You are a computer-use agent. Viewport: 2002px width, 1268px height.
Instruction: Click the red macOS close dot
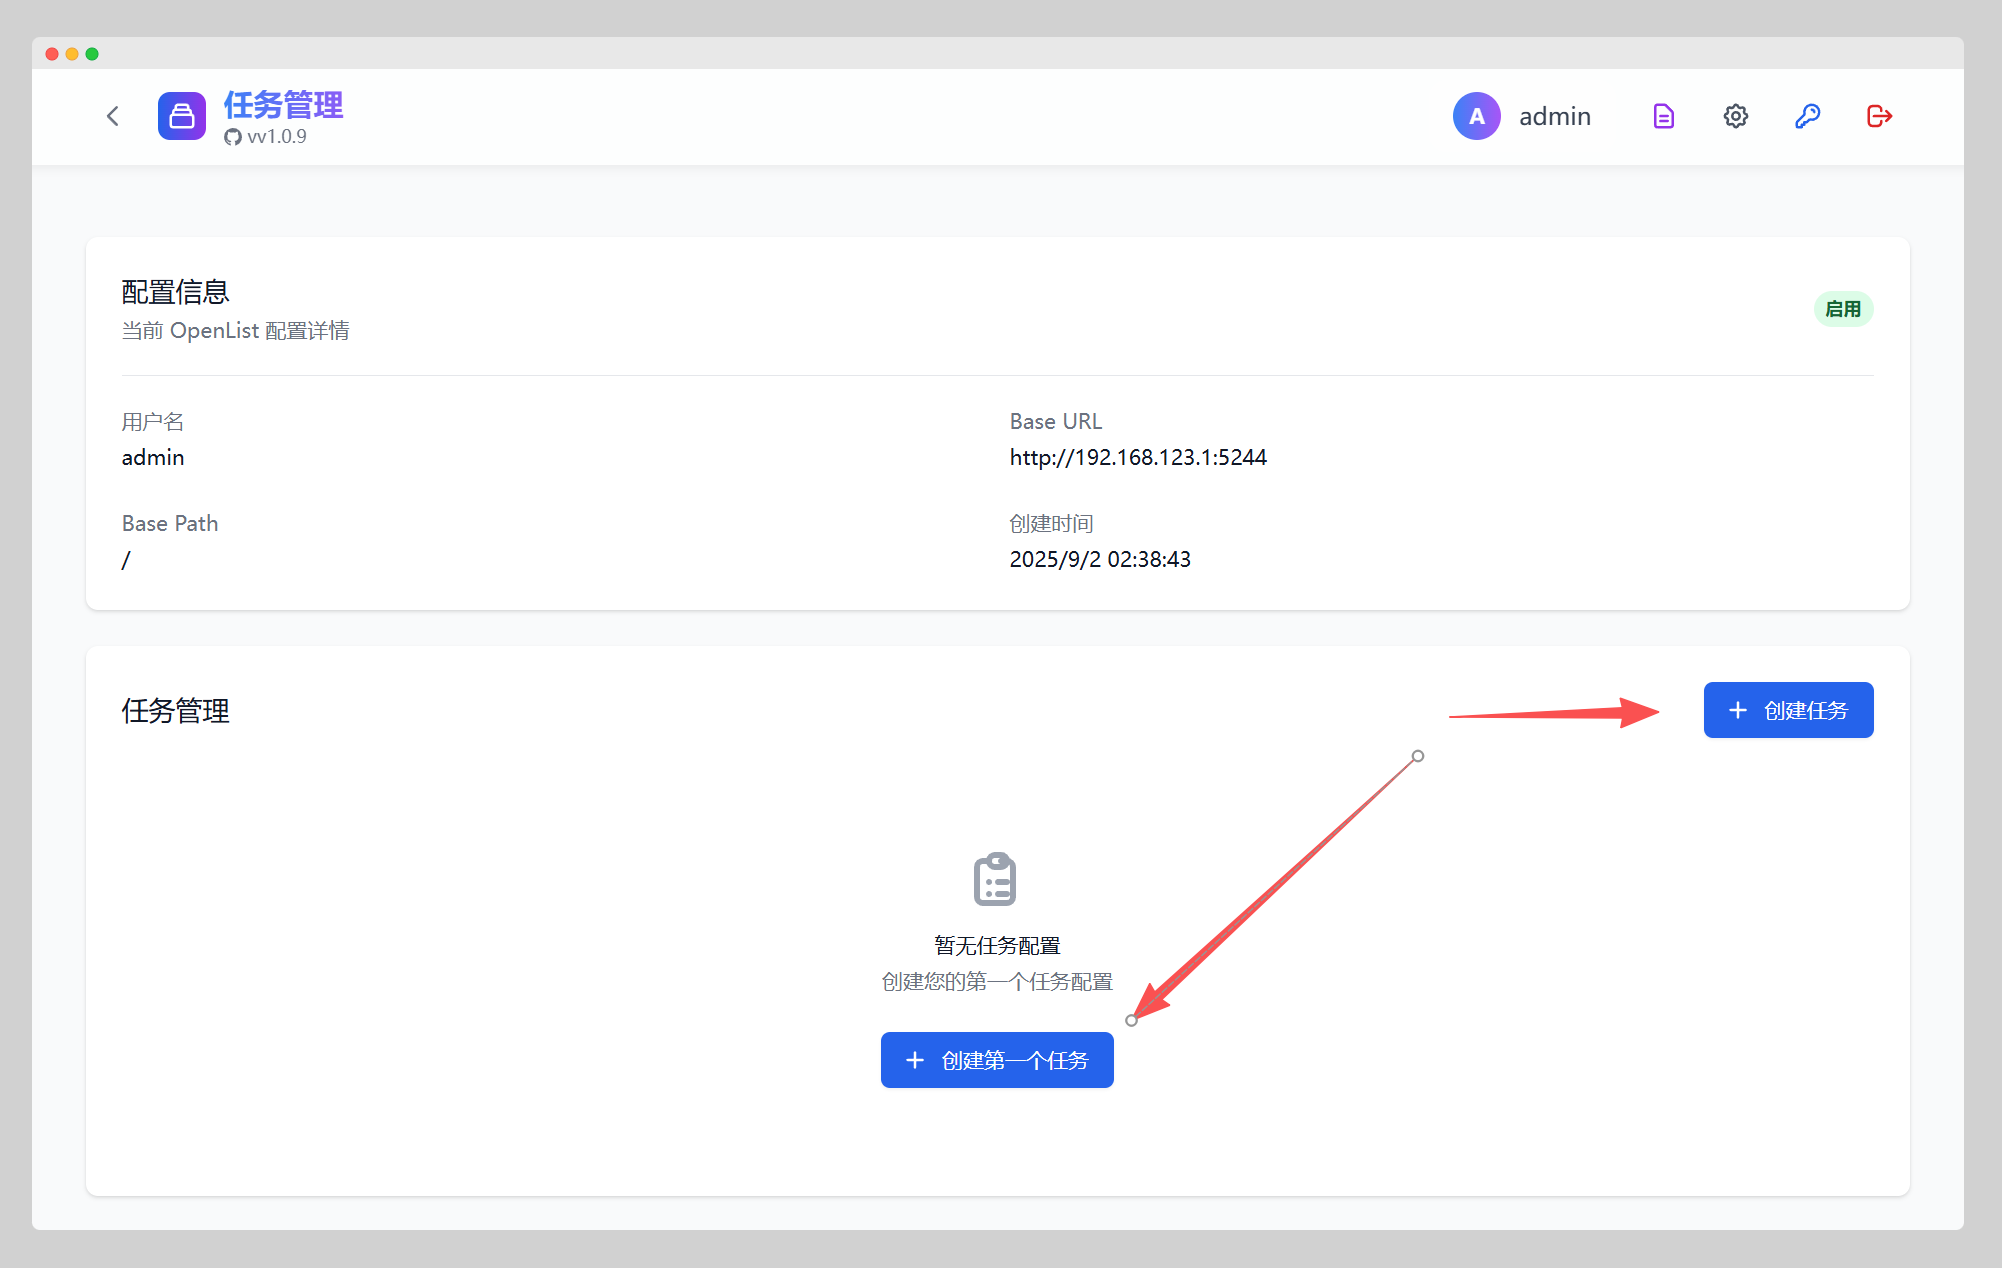tap(52, 54)
